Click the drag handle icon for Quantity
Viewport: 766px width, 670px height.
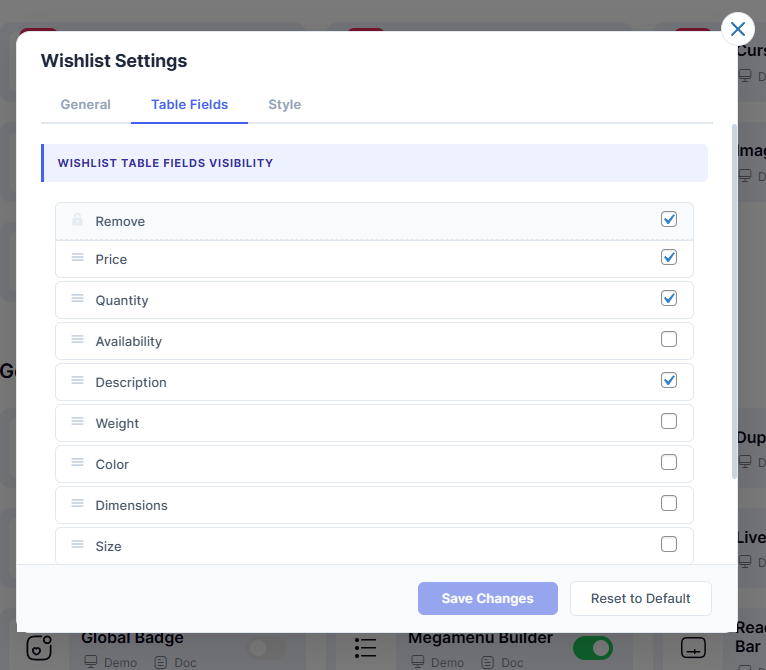pyautogui.click(x=77, y=299)
